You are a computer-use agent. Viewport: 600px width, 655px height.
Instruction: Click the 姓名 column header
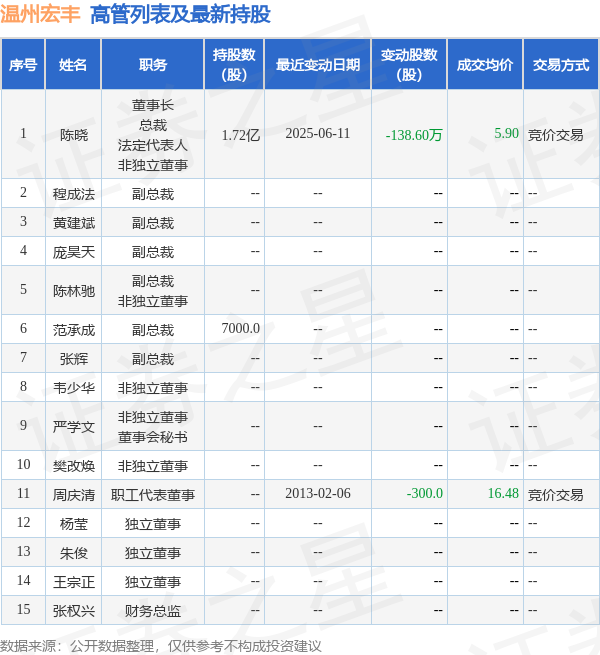73,65
